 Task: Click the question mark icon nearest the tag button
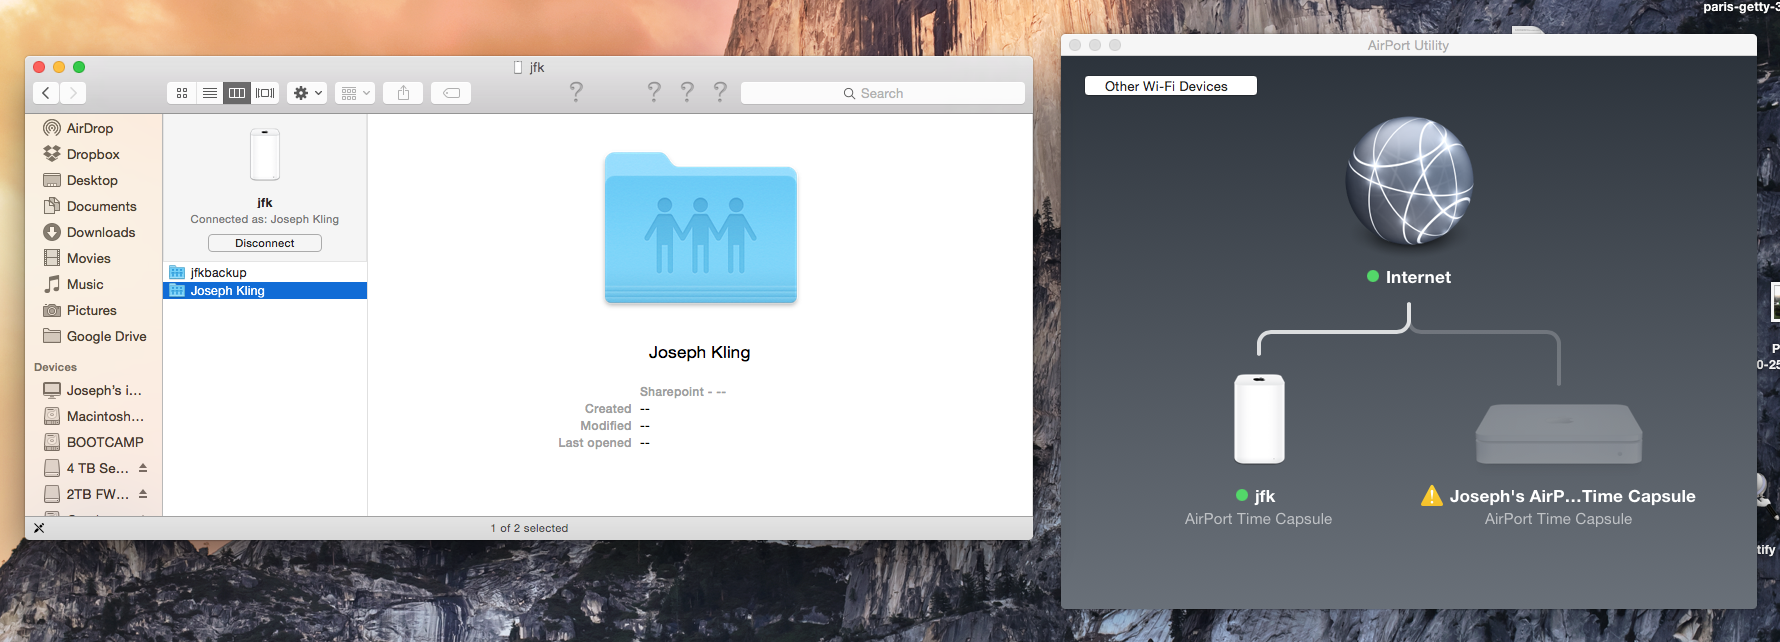[576, 92]
